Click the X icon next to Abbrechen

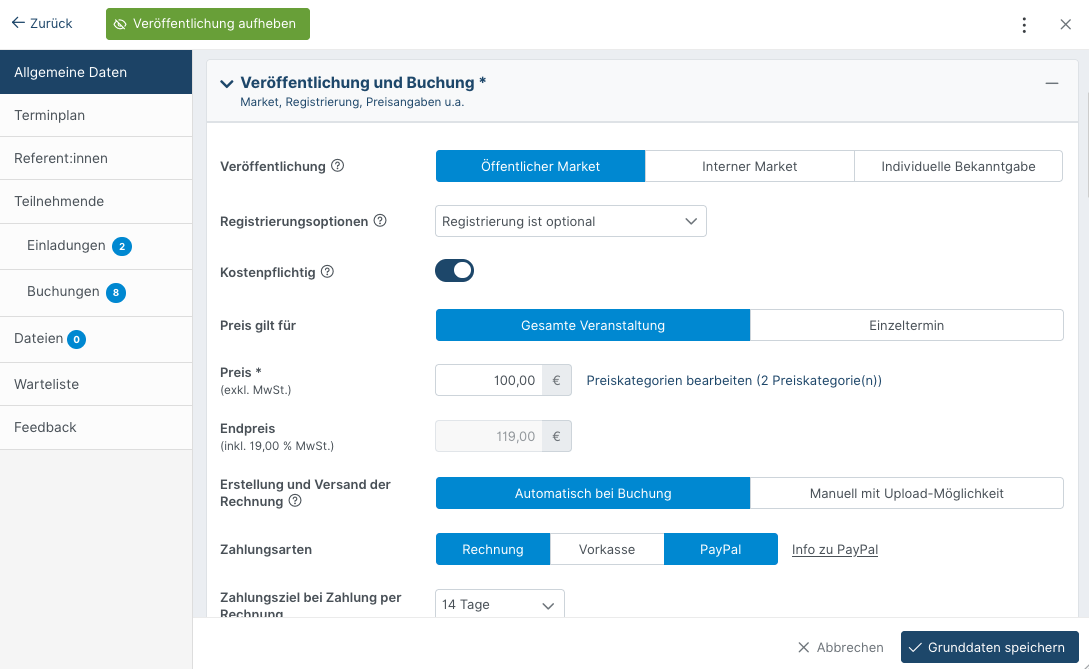pyautogui.click(x=804, y=647)
